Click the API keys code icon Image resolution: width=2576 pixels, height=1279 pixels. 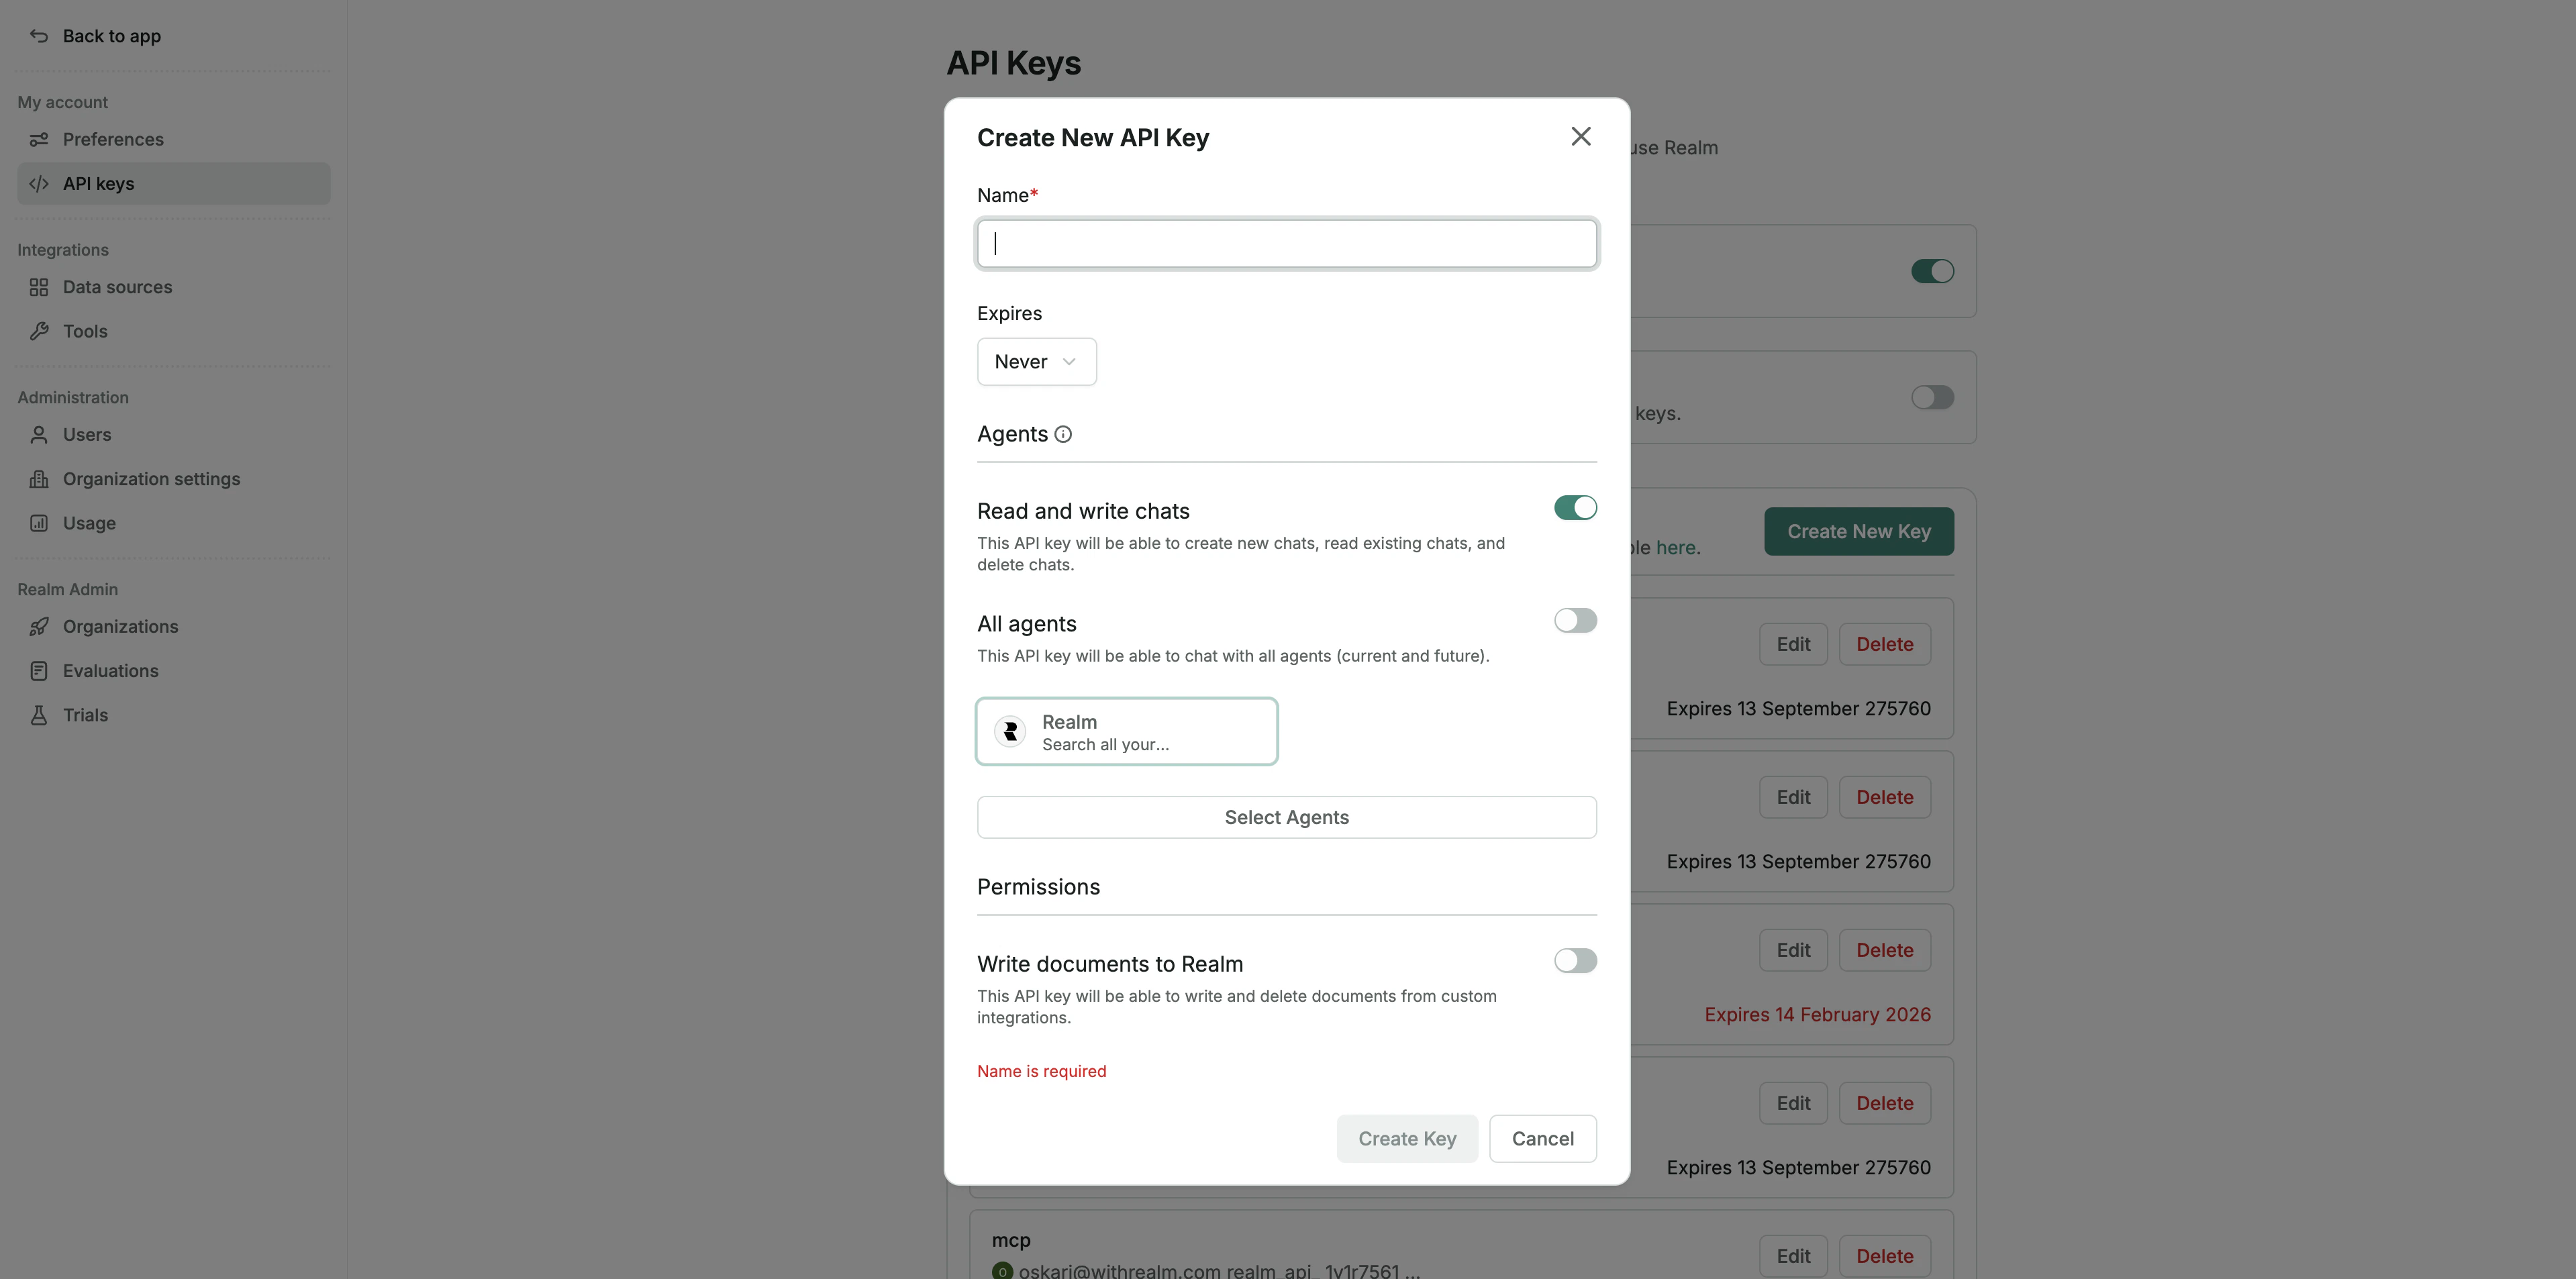tap(39, 183)
